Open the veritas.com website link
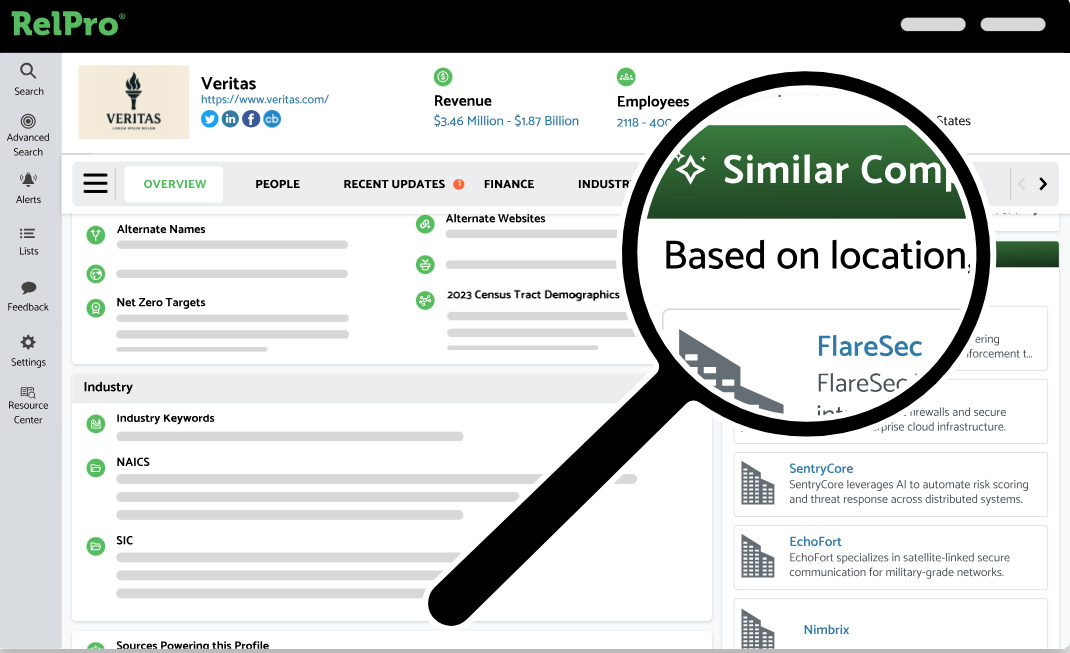Image resolution: width=1070 pixels, height=653 pixels. pyautogui.click(x=265, y=99)
